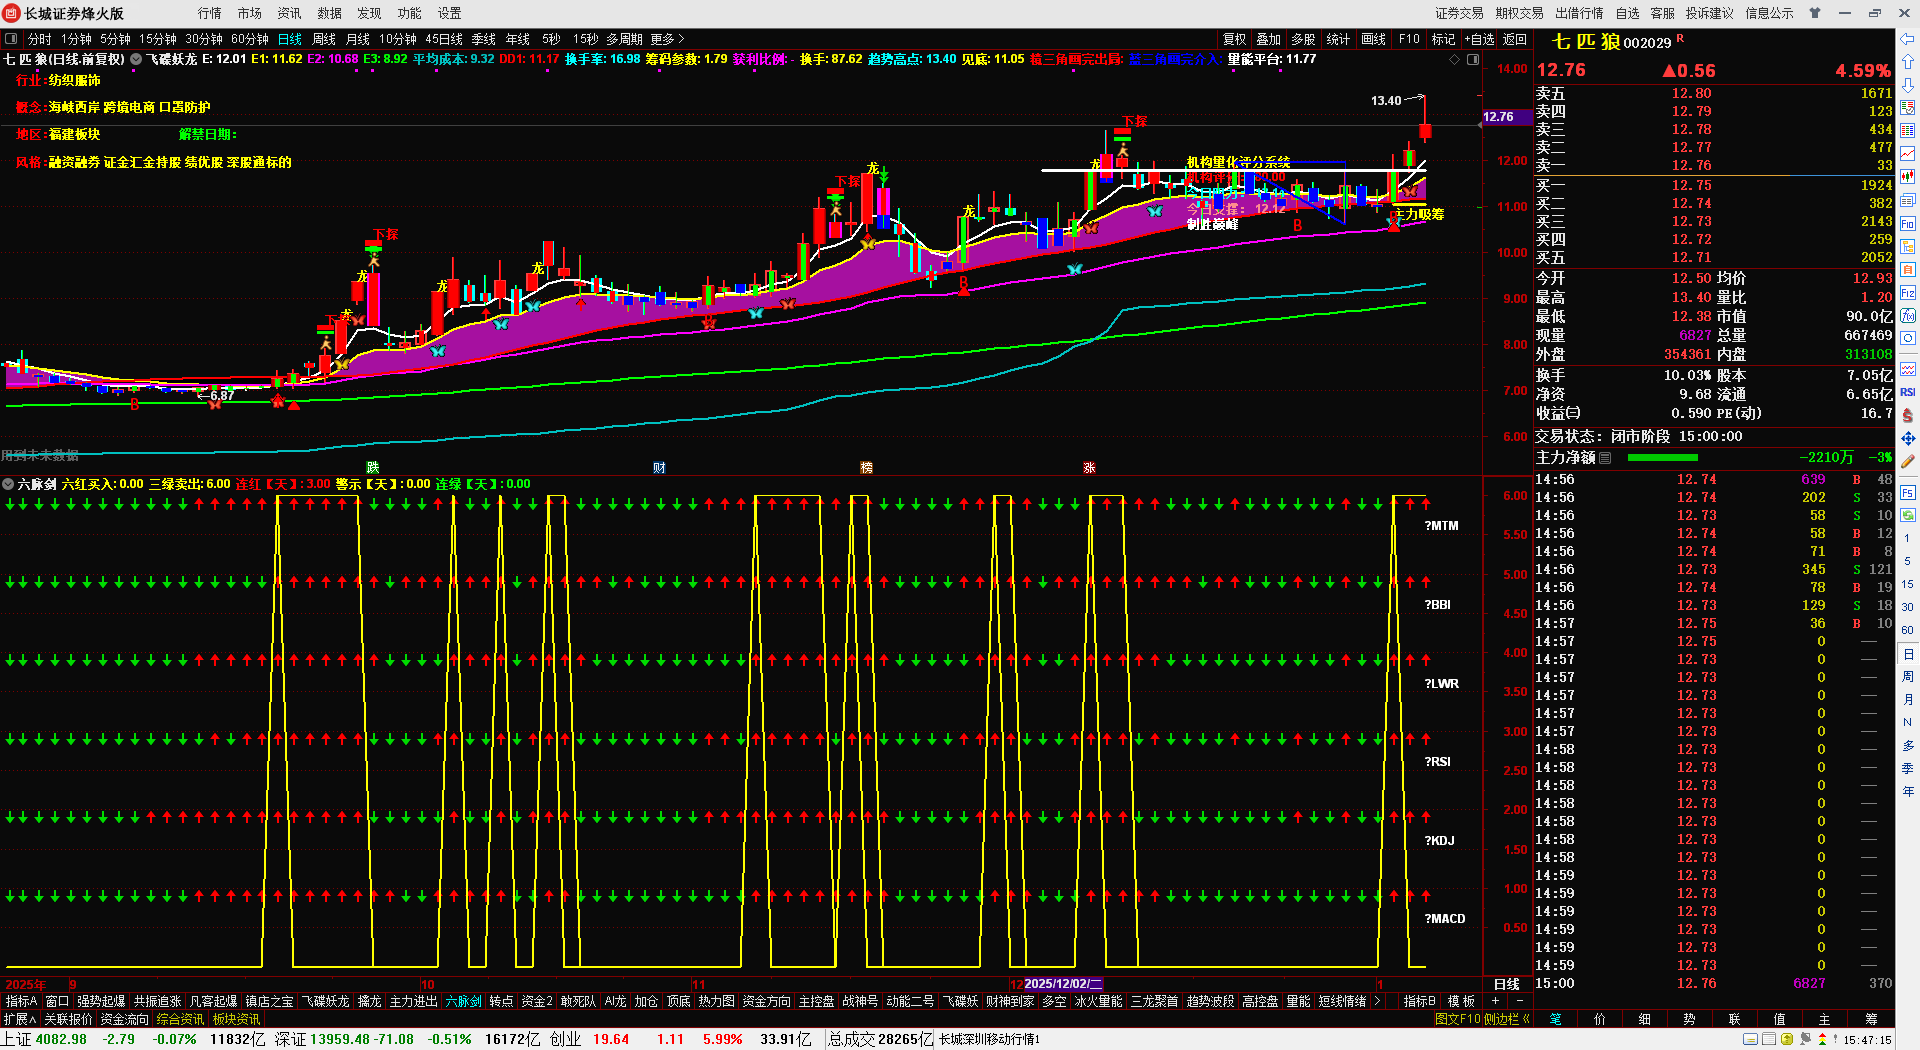
Task: Expand the 六脉剑 indicator dropdown circle
Action: (8, 484)
